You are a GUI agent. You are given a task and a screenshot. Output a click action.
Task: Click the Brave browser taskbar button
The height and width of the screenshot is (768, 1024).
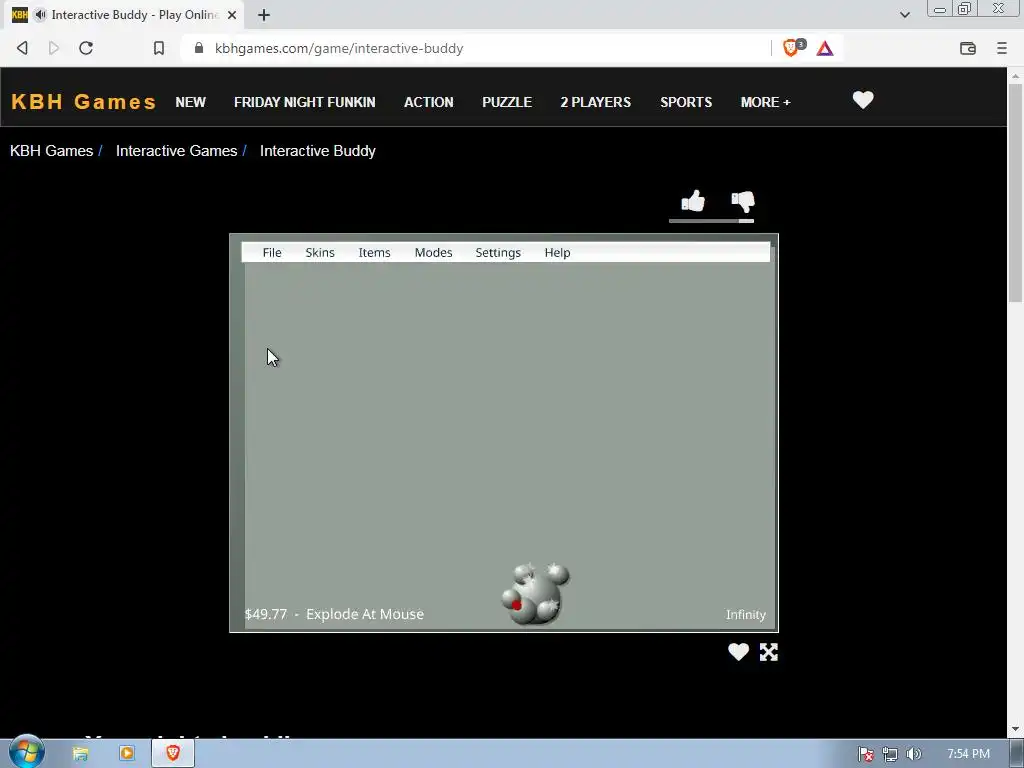[173, 754]
